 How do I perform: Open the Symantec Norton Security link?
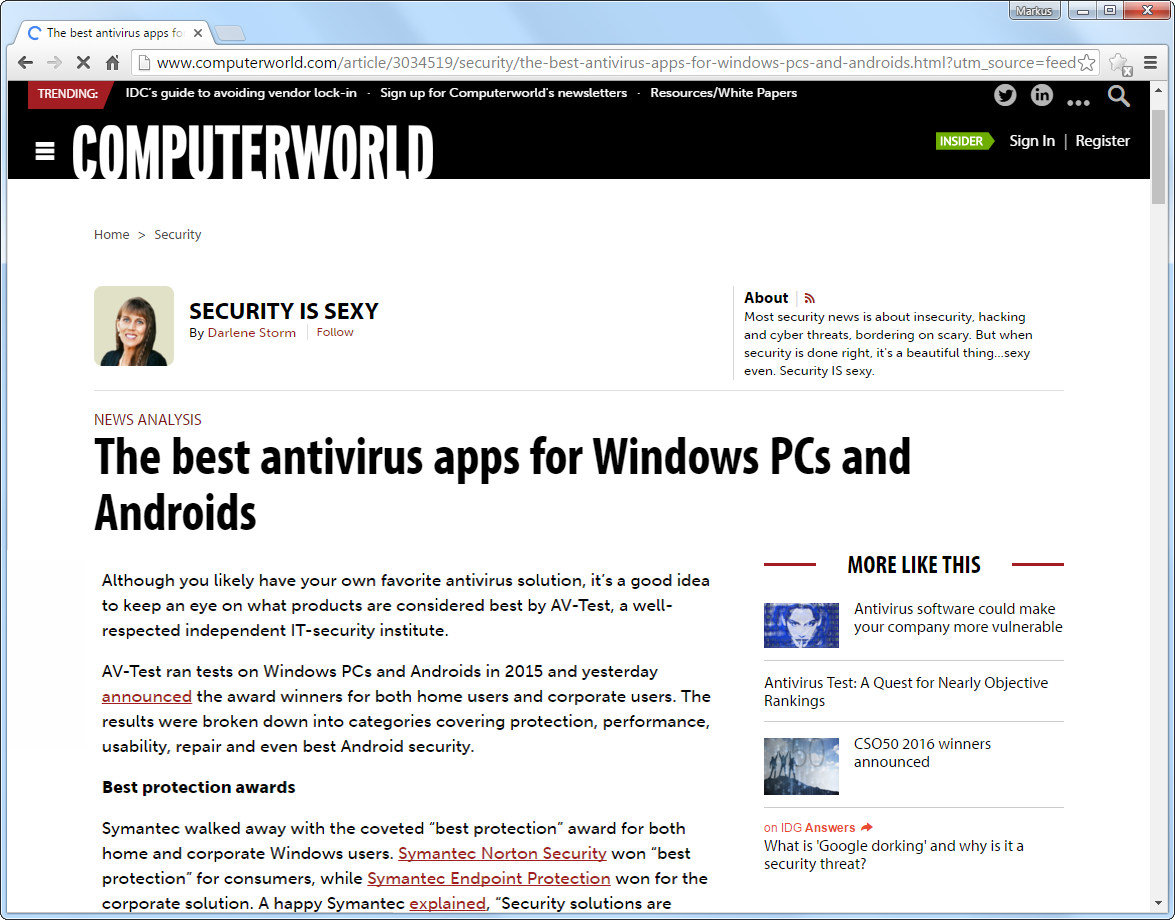[x=502, y=853]
